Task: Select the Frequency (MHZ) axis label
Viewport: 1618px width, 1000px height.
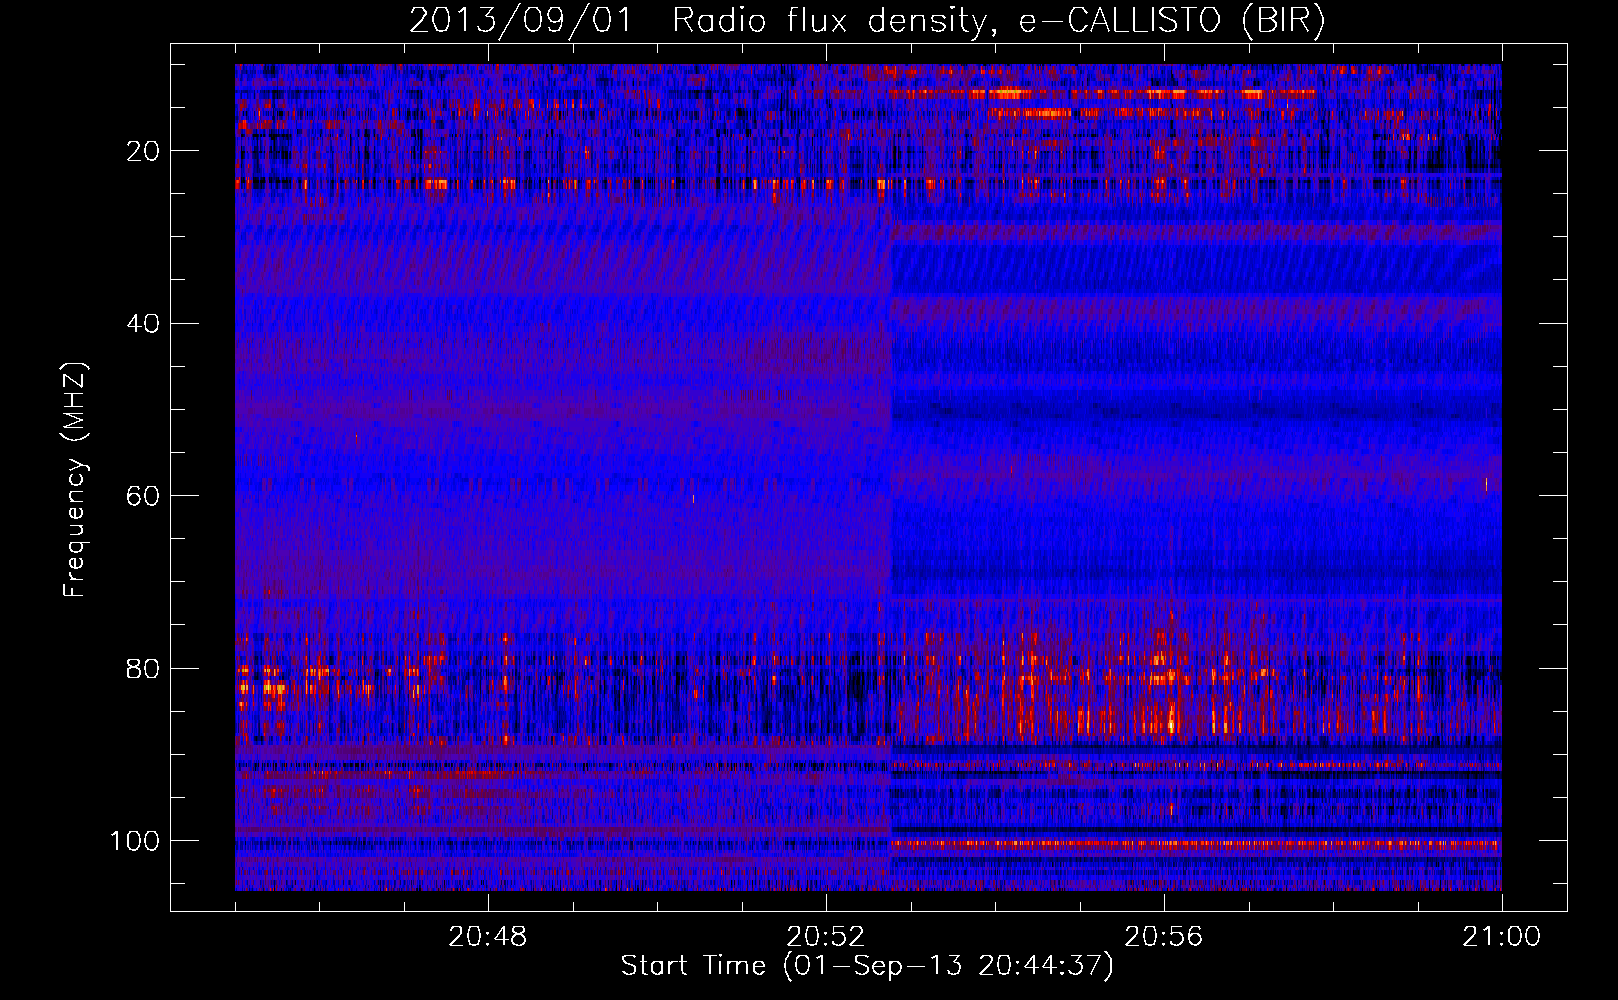Action: (x=75, y=479)
